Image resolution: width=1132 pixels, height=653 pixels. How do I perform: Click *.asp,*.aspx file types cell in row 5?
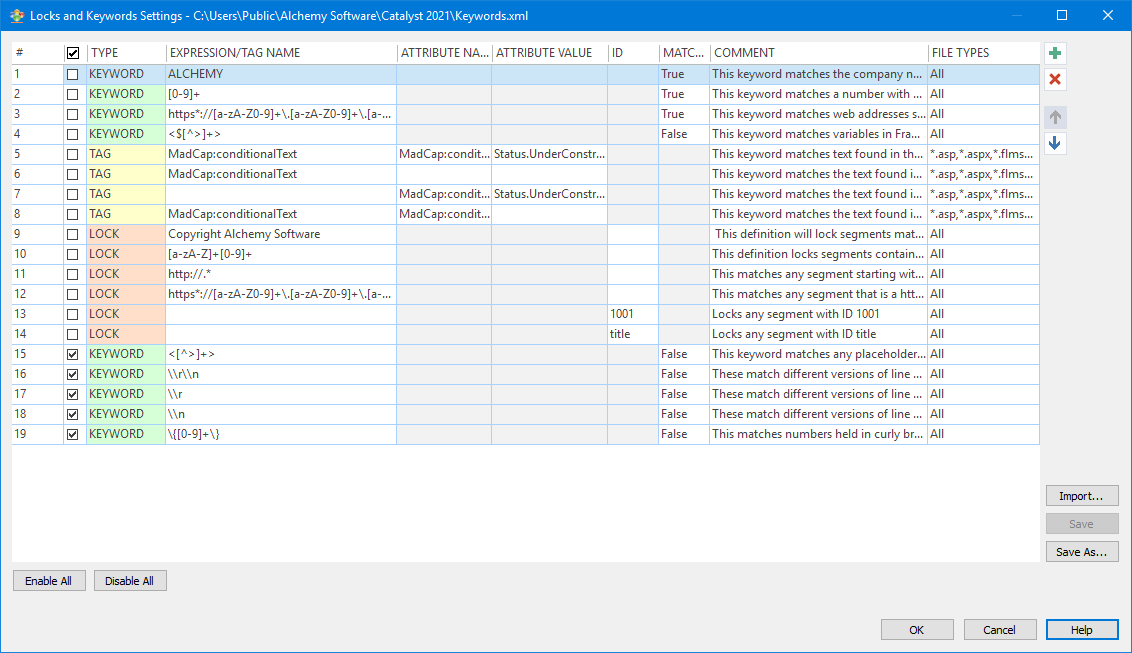tap(983, 154)
